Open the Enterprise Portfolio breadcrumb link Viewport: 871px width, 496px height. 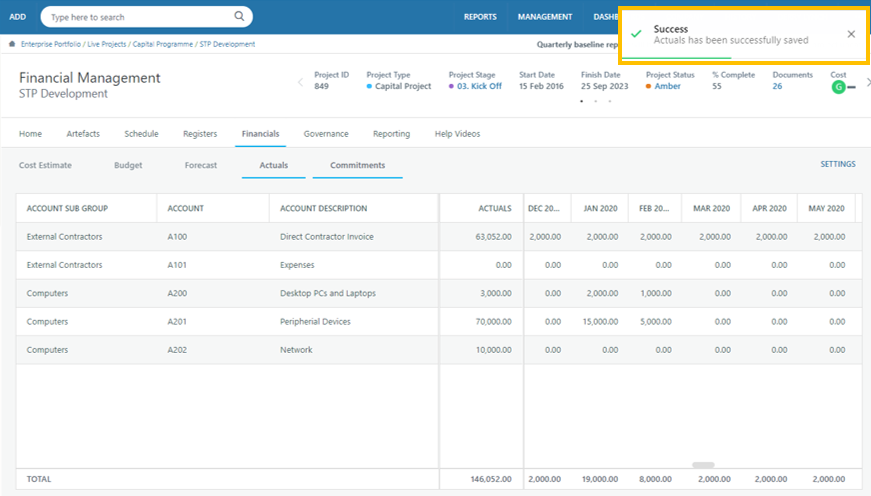(x=51, y=44)
